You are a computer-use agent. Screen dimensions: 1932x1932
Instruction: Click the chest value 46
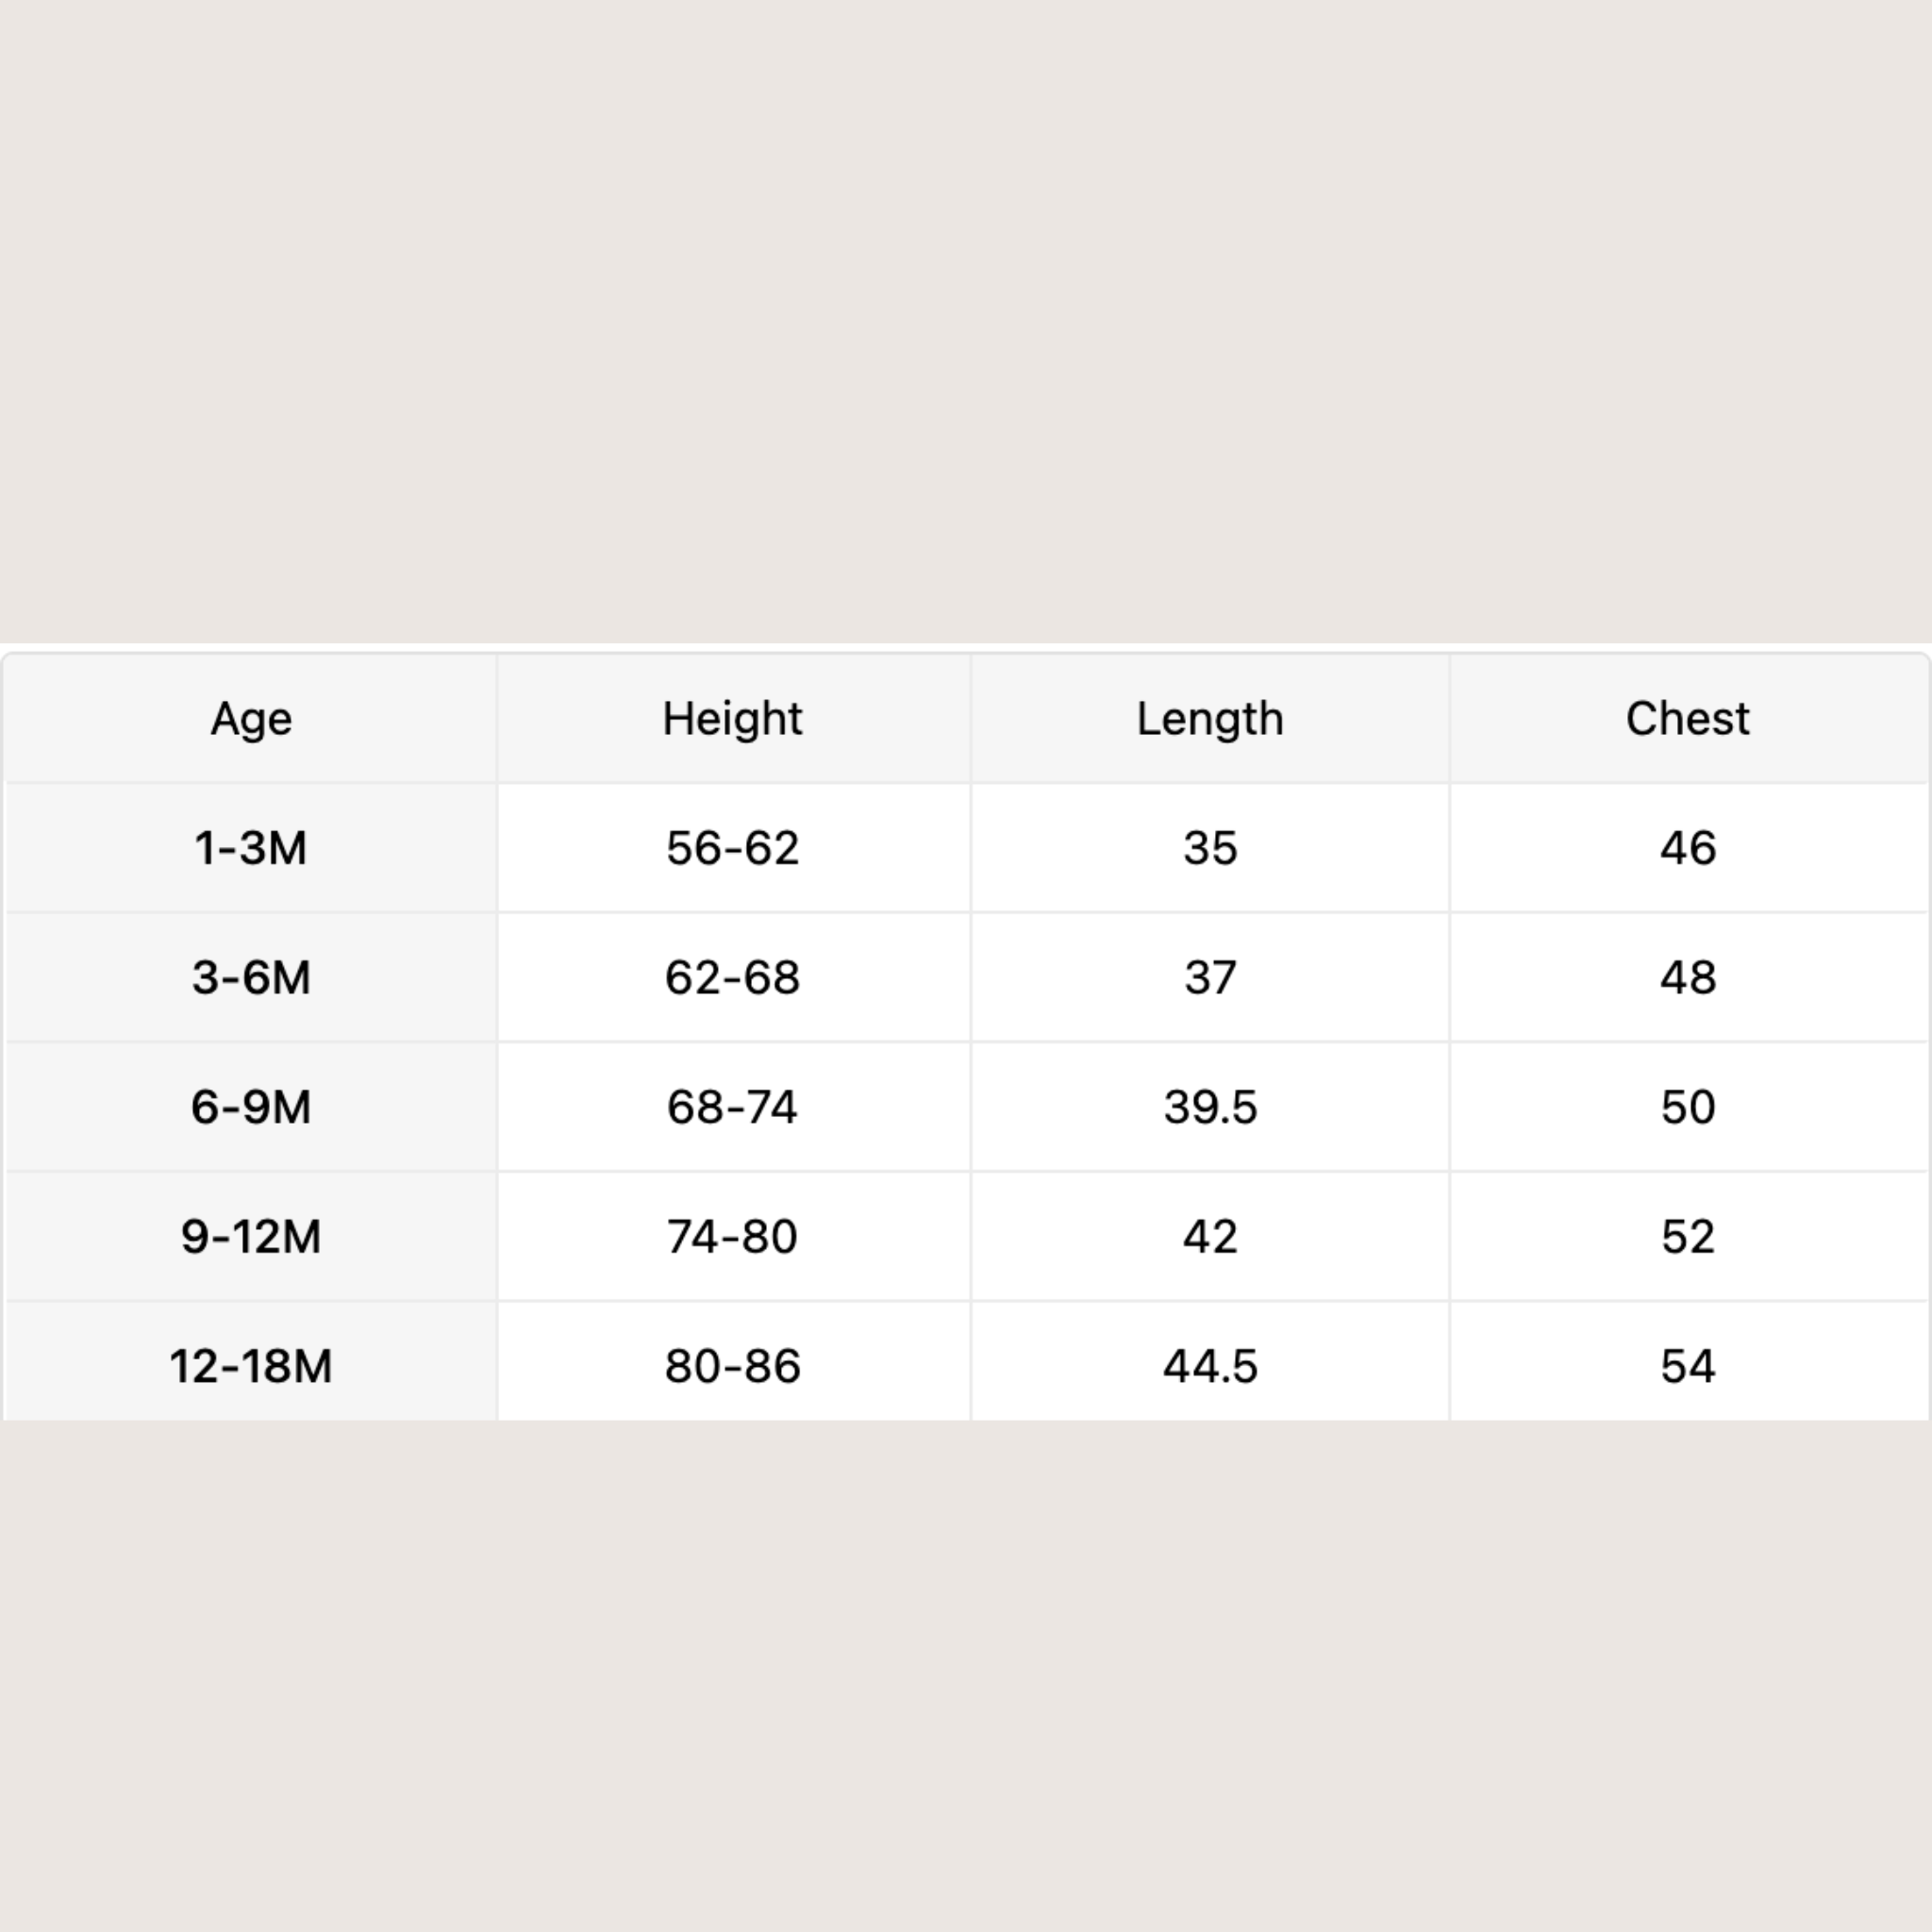1687,848
